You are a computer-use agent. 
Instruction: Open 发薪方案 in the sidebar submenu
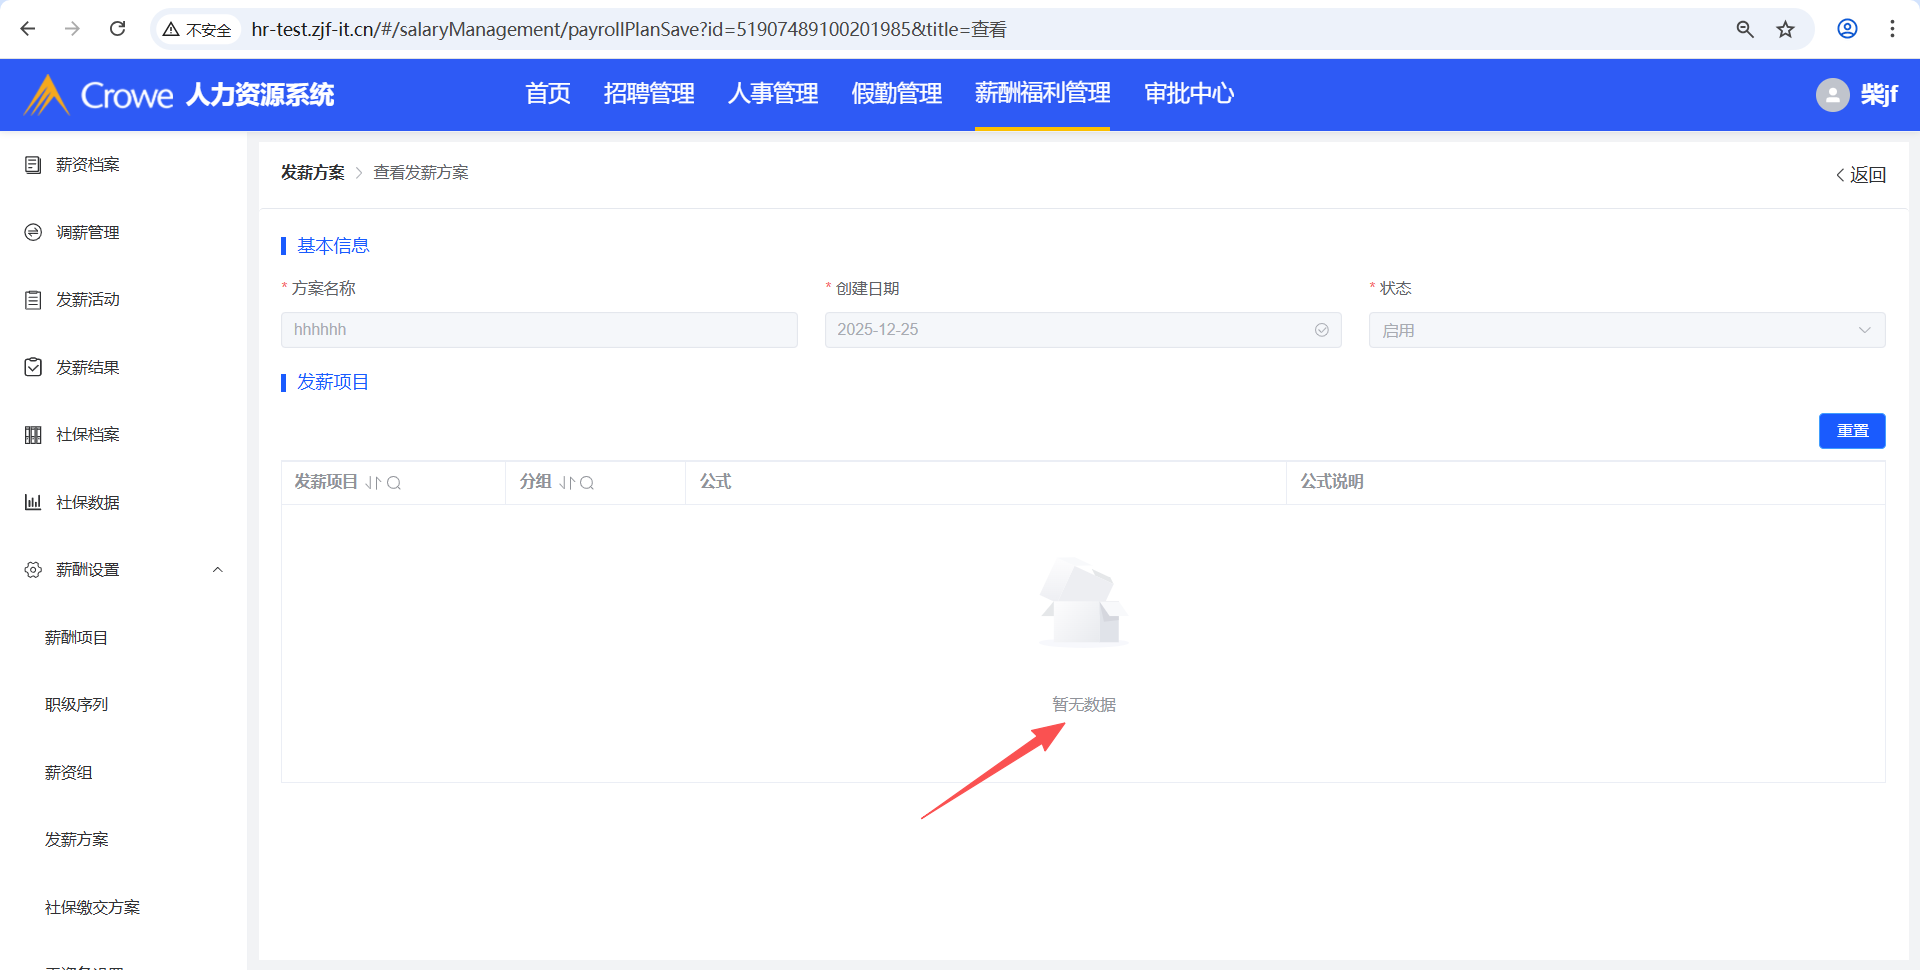click(x=76, y=840)
